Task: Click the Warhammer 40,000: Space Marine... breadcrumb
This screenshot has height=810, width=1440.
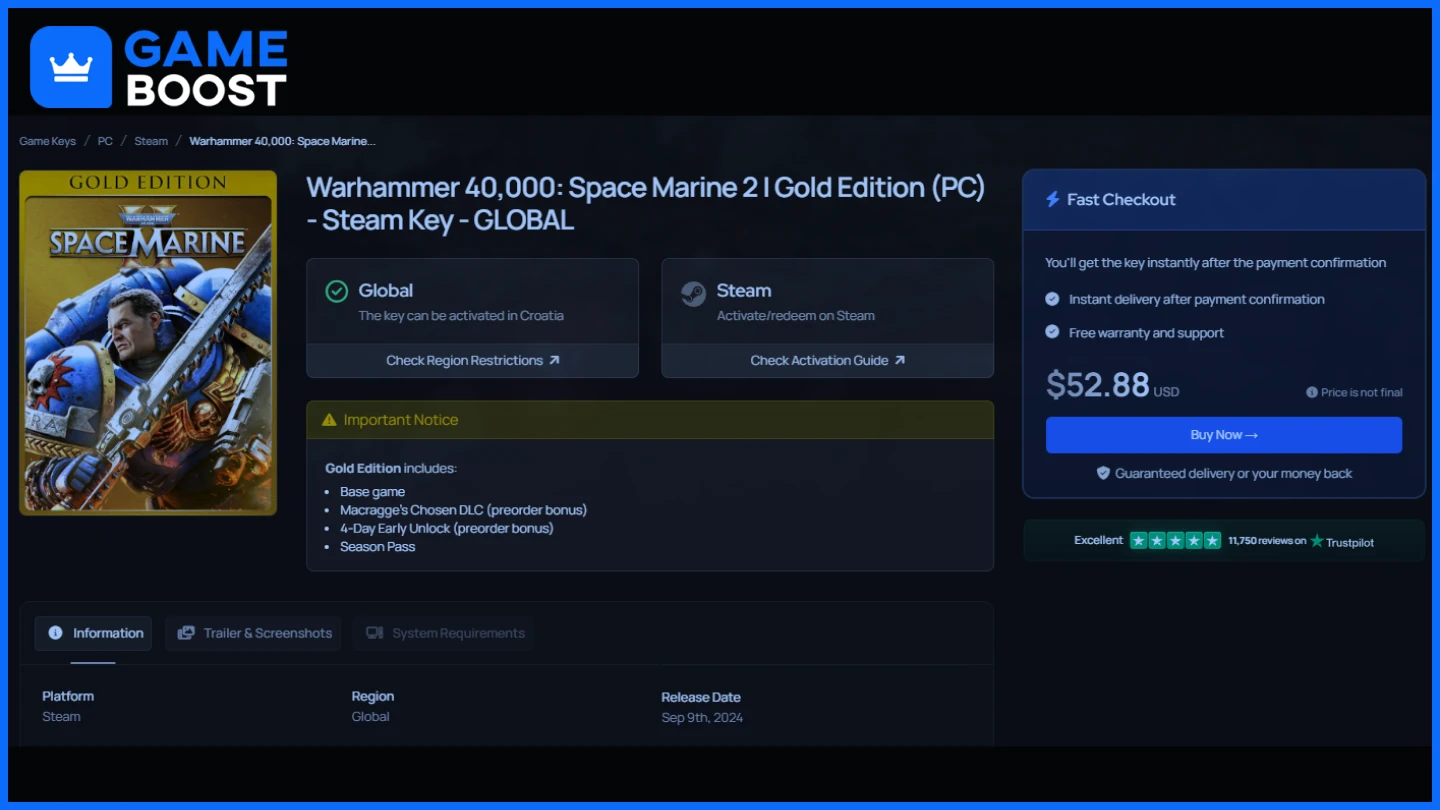Action: pos(282,141)
